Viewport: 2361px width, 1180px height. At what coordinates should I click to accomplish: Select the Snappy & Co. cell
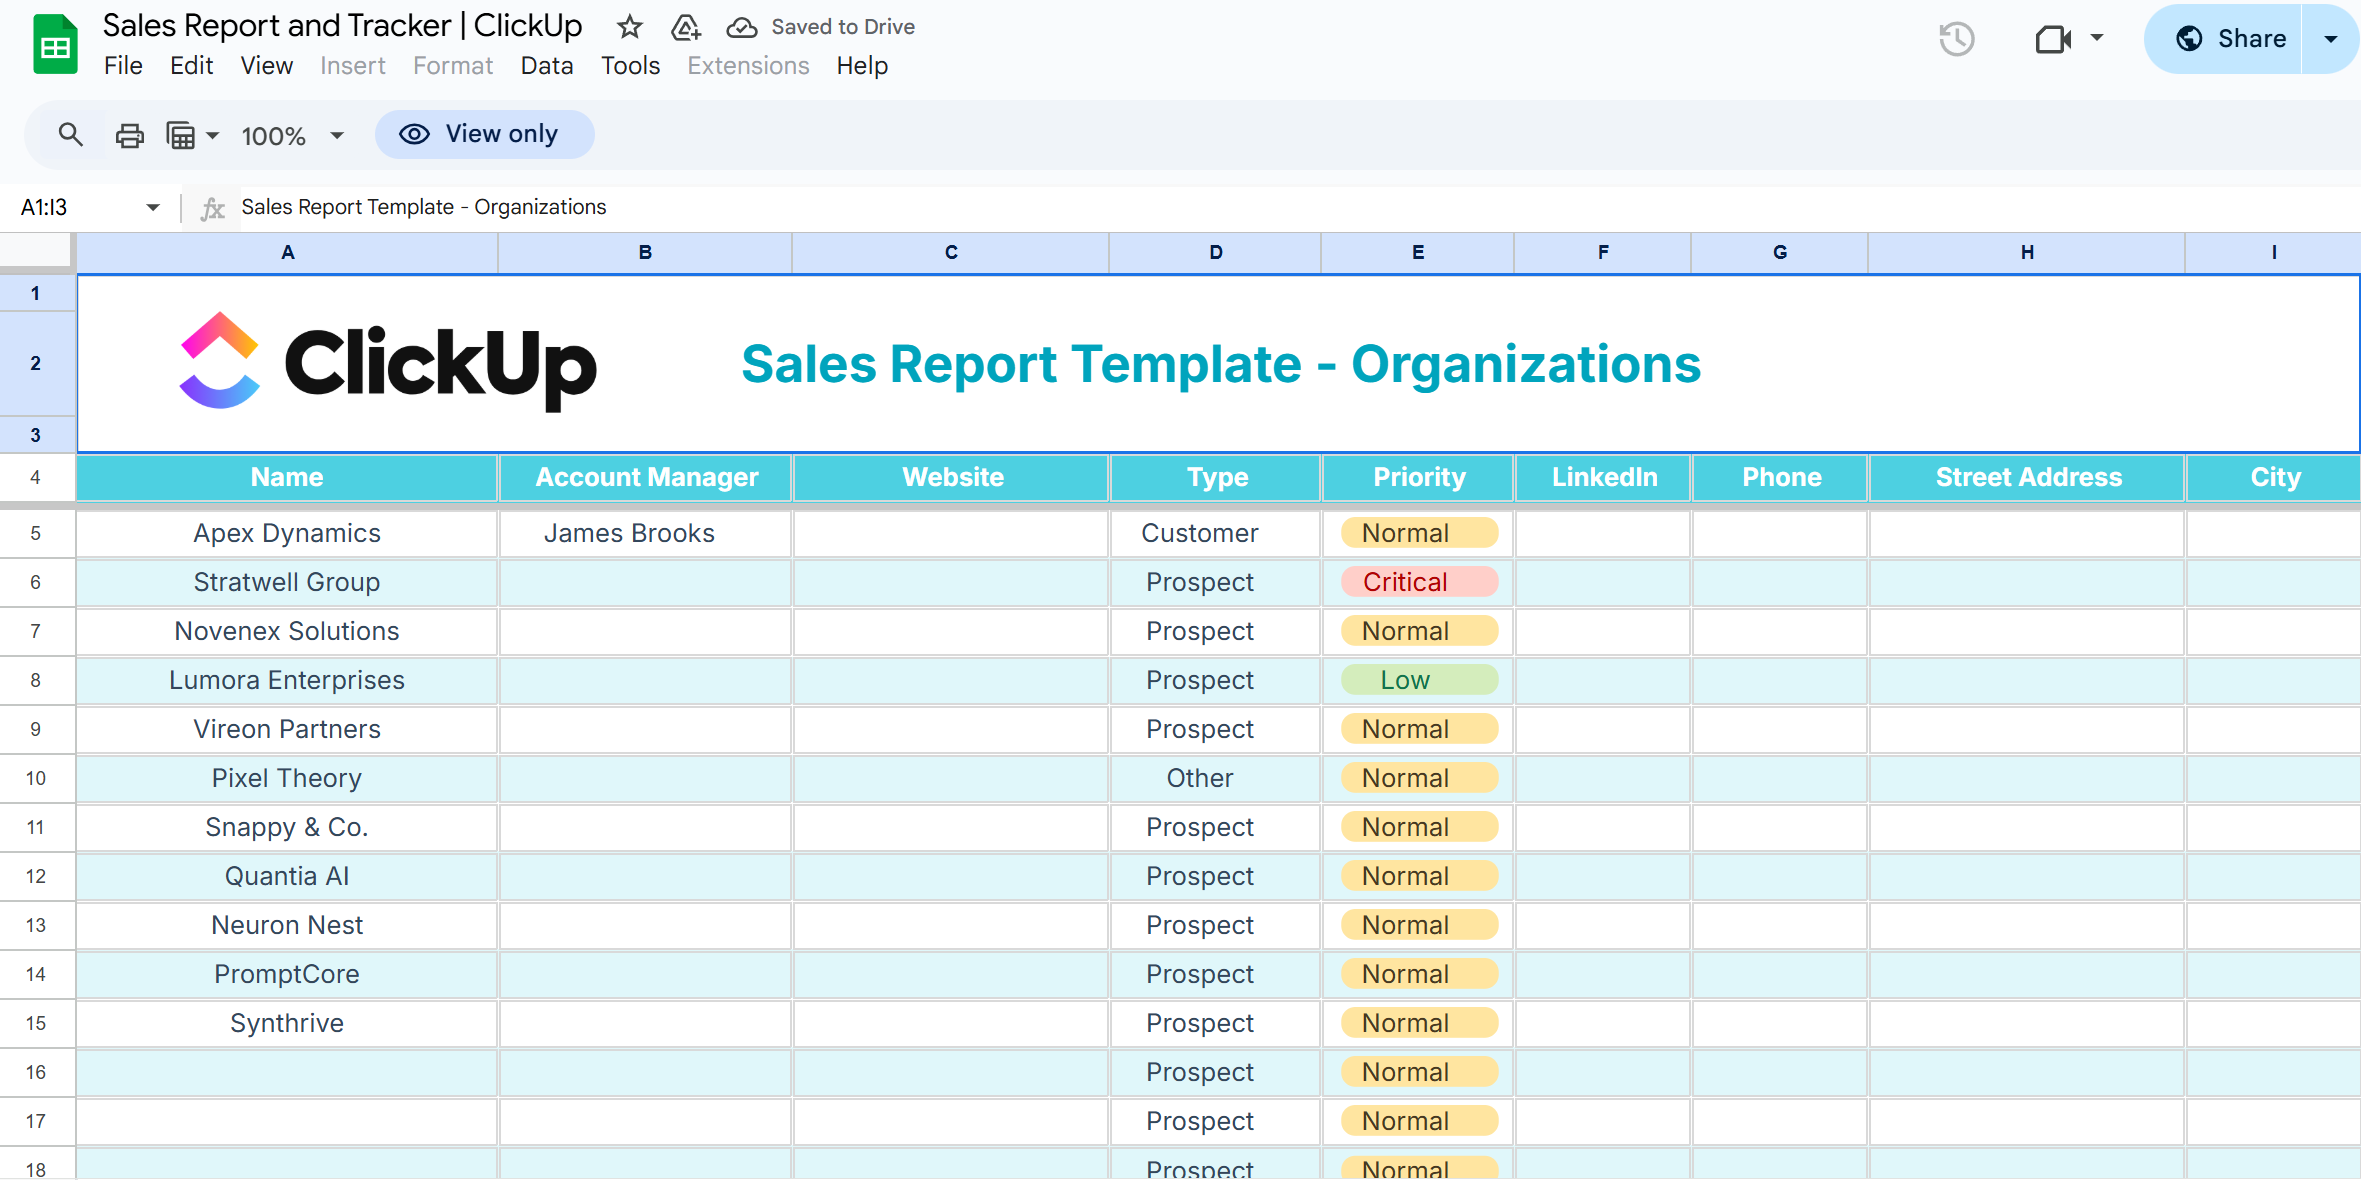pos(287,827)
